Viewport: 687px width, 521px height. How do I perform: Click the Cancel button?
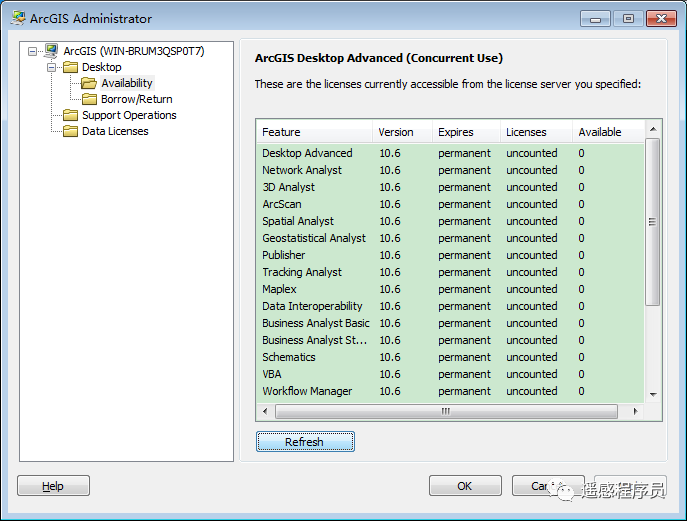548,486
